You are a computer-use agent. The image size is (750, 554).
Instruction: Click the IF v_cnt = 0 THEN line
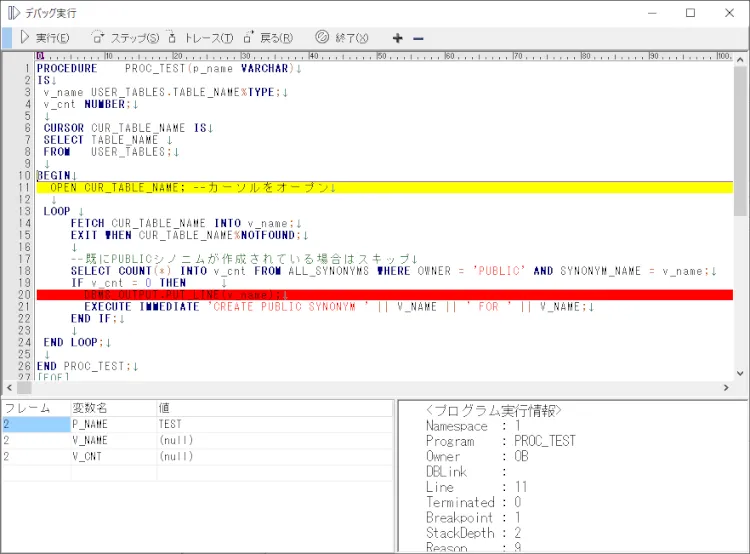point(128,283)
